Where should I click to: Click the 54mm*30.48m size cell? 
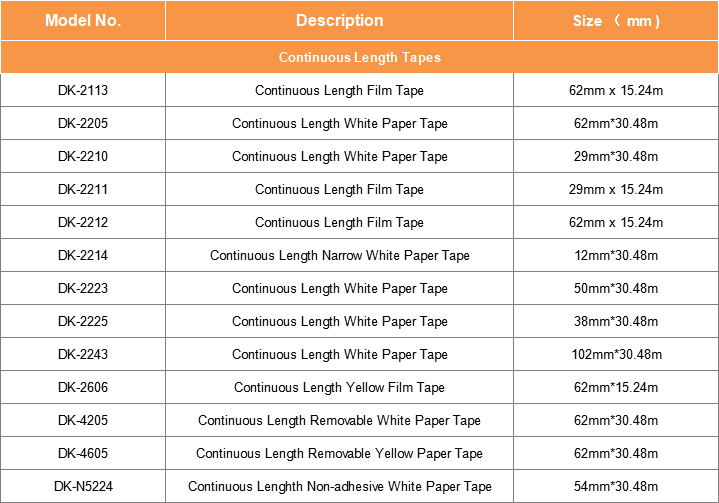point(616,487)
